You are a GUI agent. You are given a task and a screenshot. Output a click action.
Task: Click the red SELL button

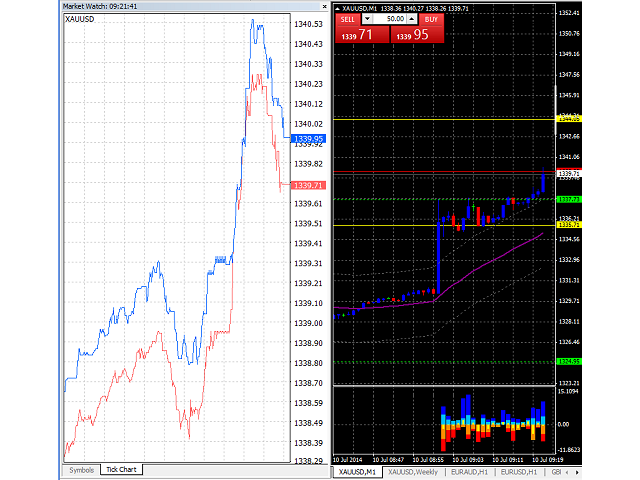click(x=347, y=18)
